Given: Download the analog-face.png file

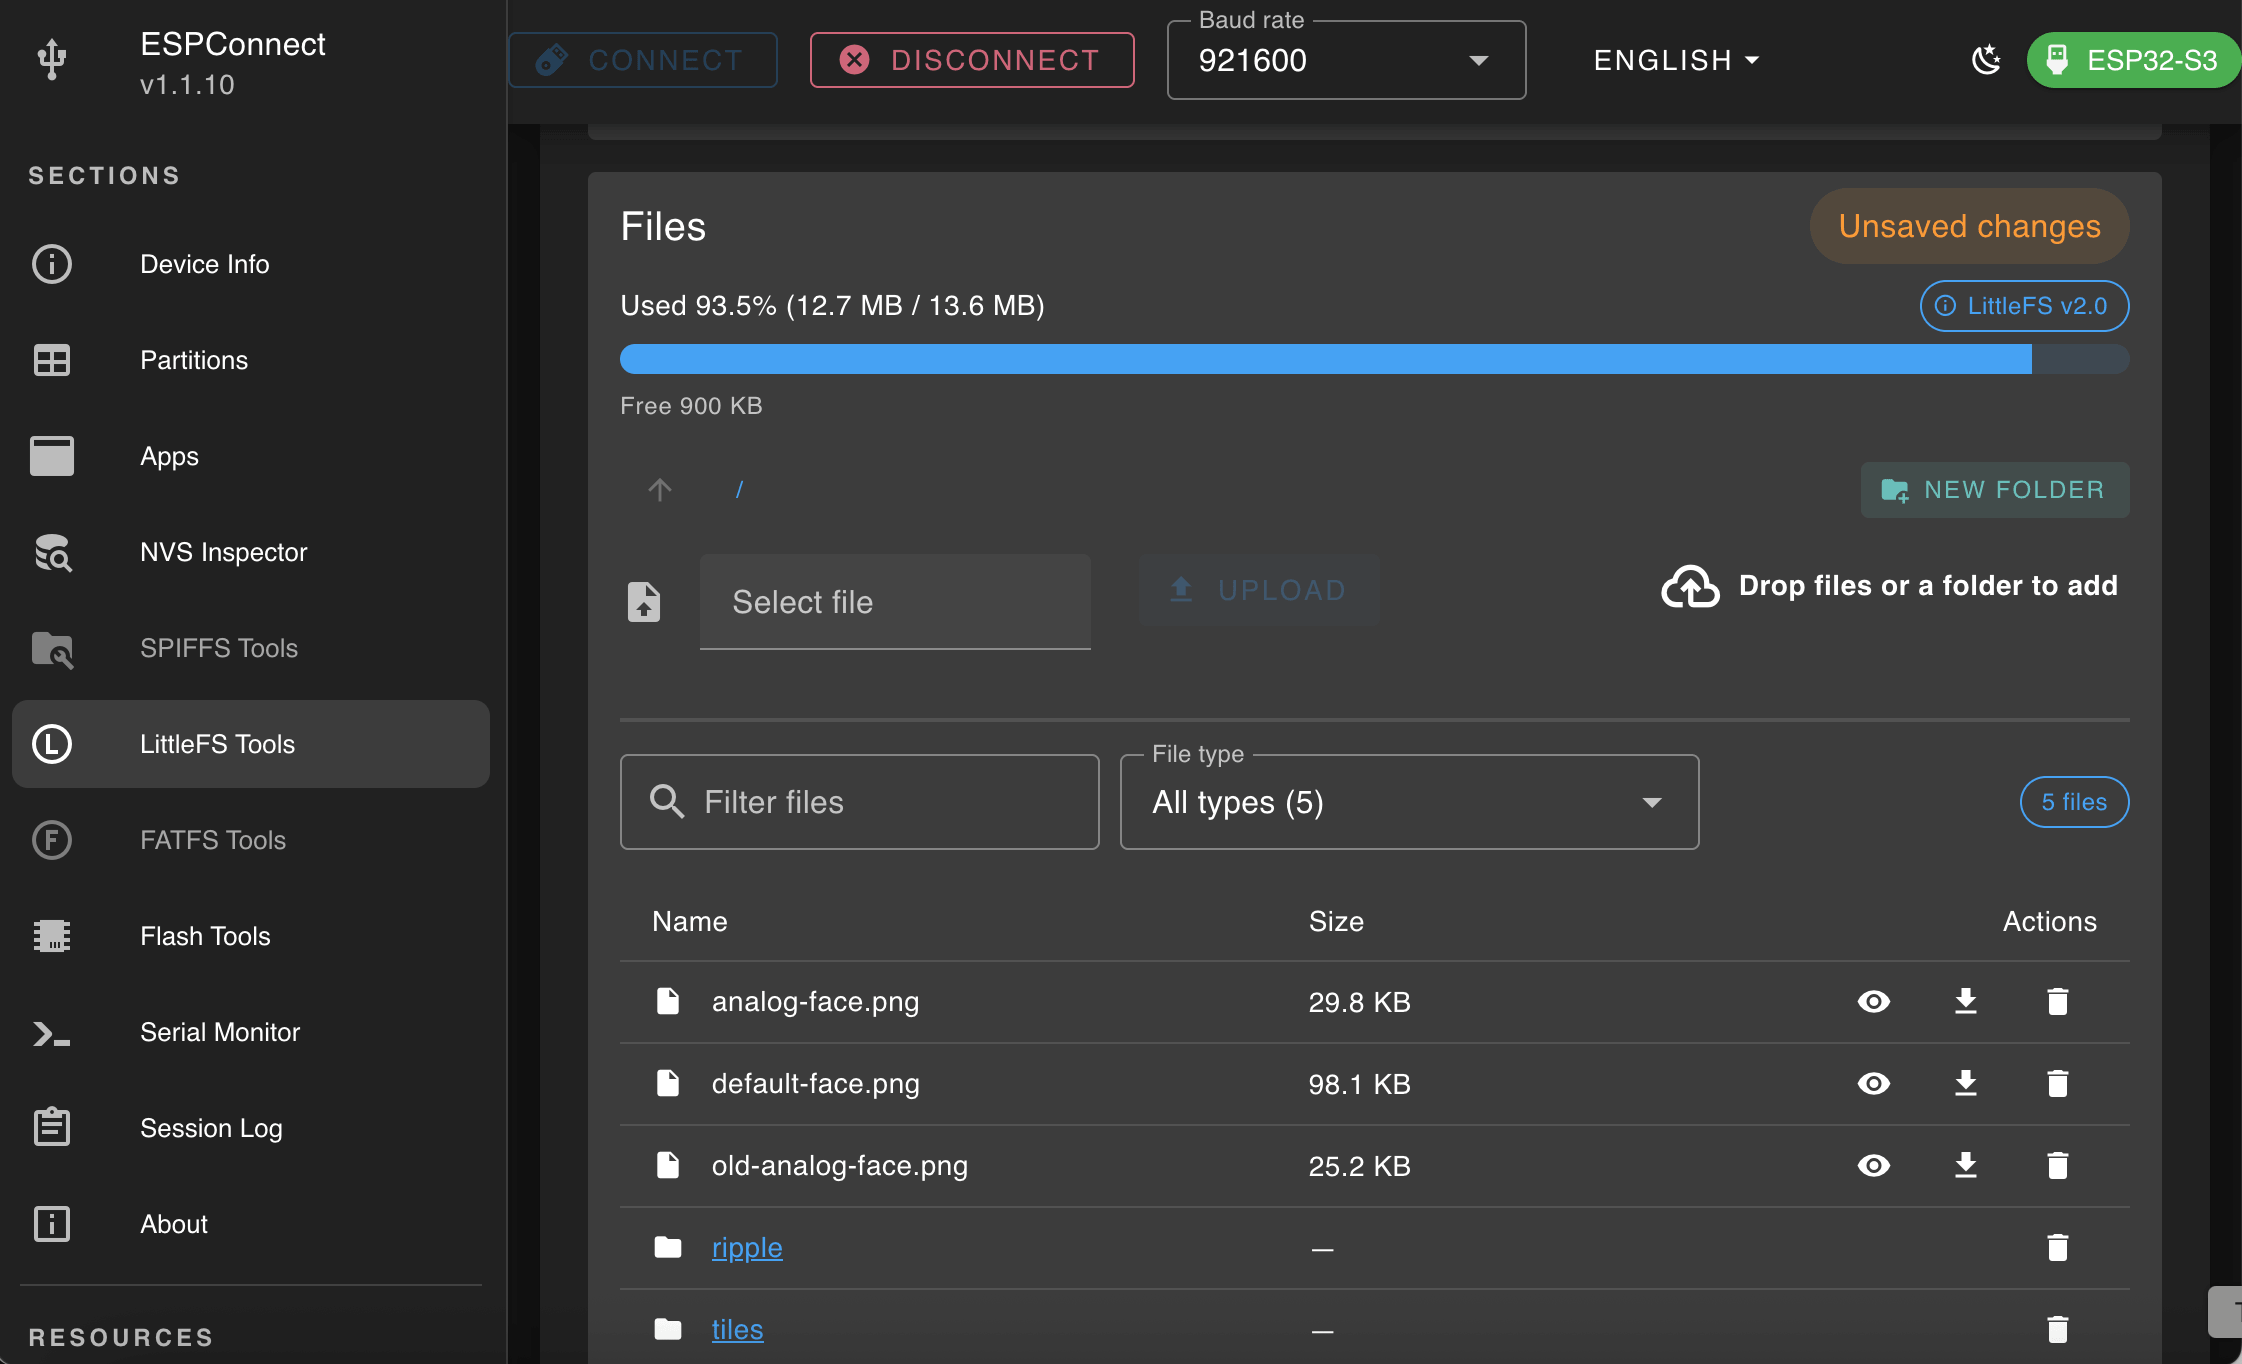Looking at the screenshot, I should [x=1965, y=1001].
